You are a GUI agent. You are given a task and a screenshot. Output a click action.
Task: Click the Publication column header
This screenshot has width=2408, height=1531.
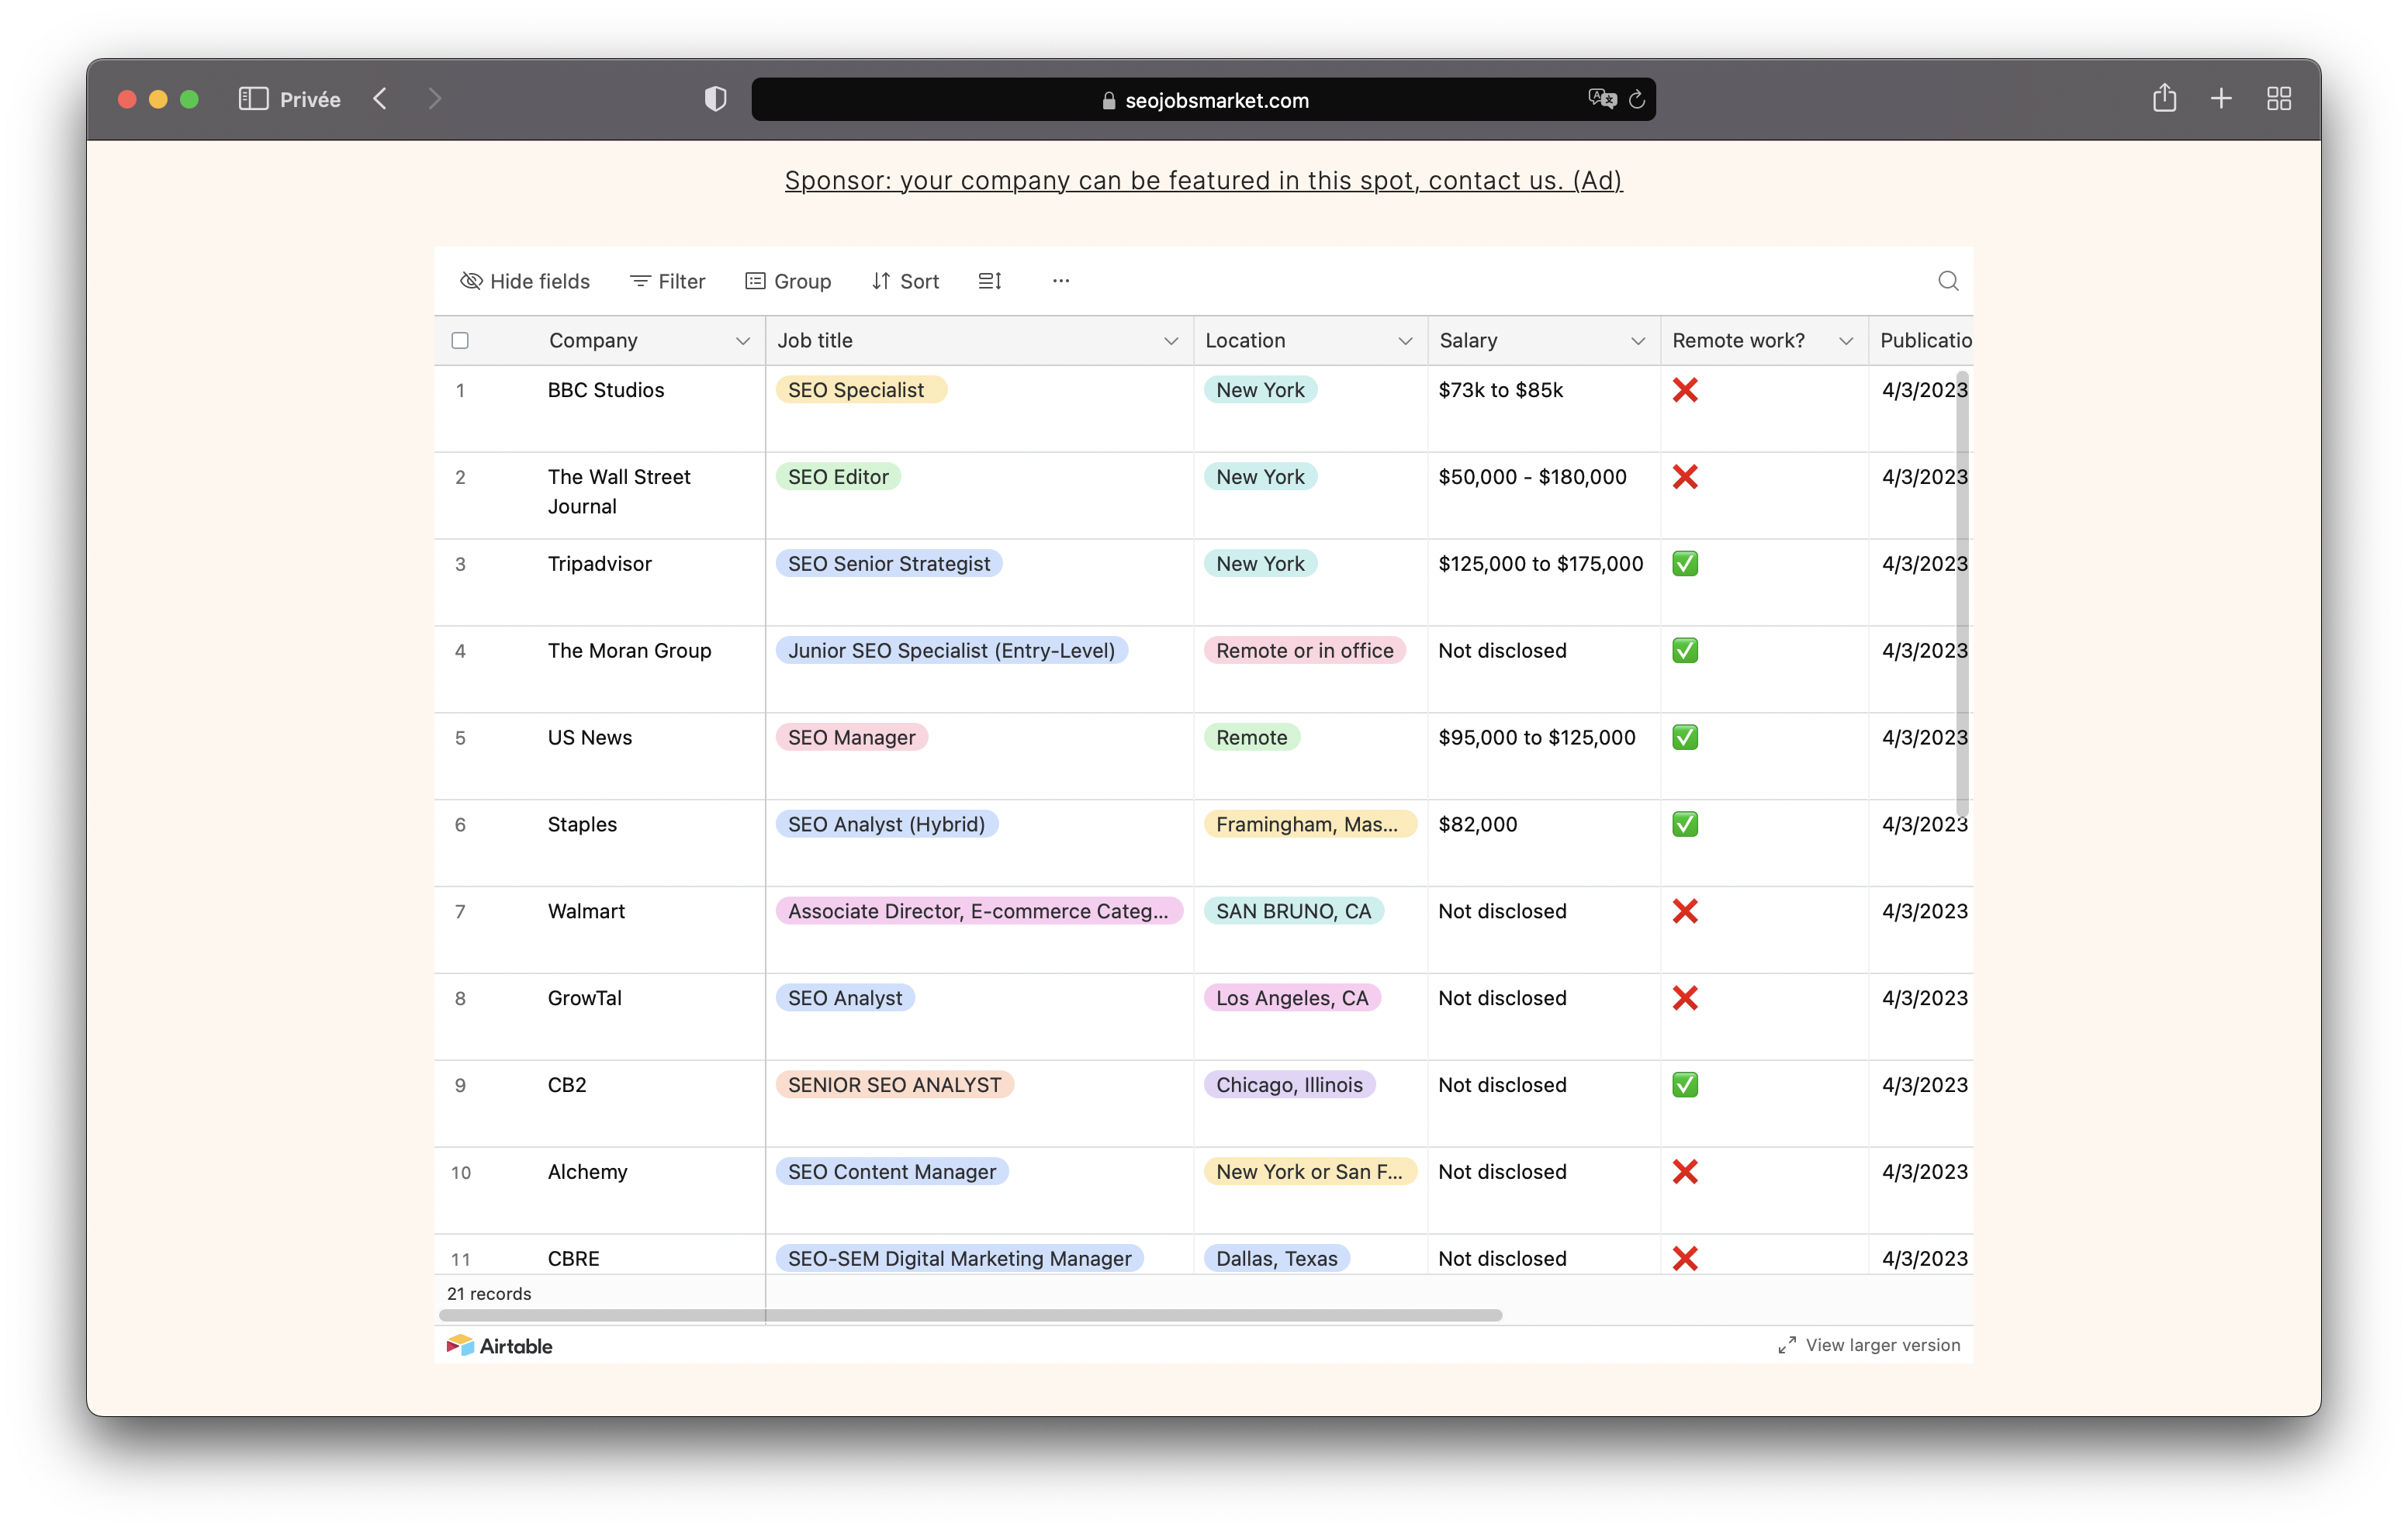[x=1921, y=341]
